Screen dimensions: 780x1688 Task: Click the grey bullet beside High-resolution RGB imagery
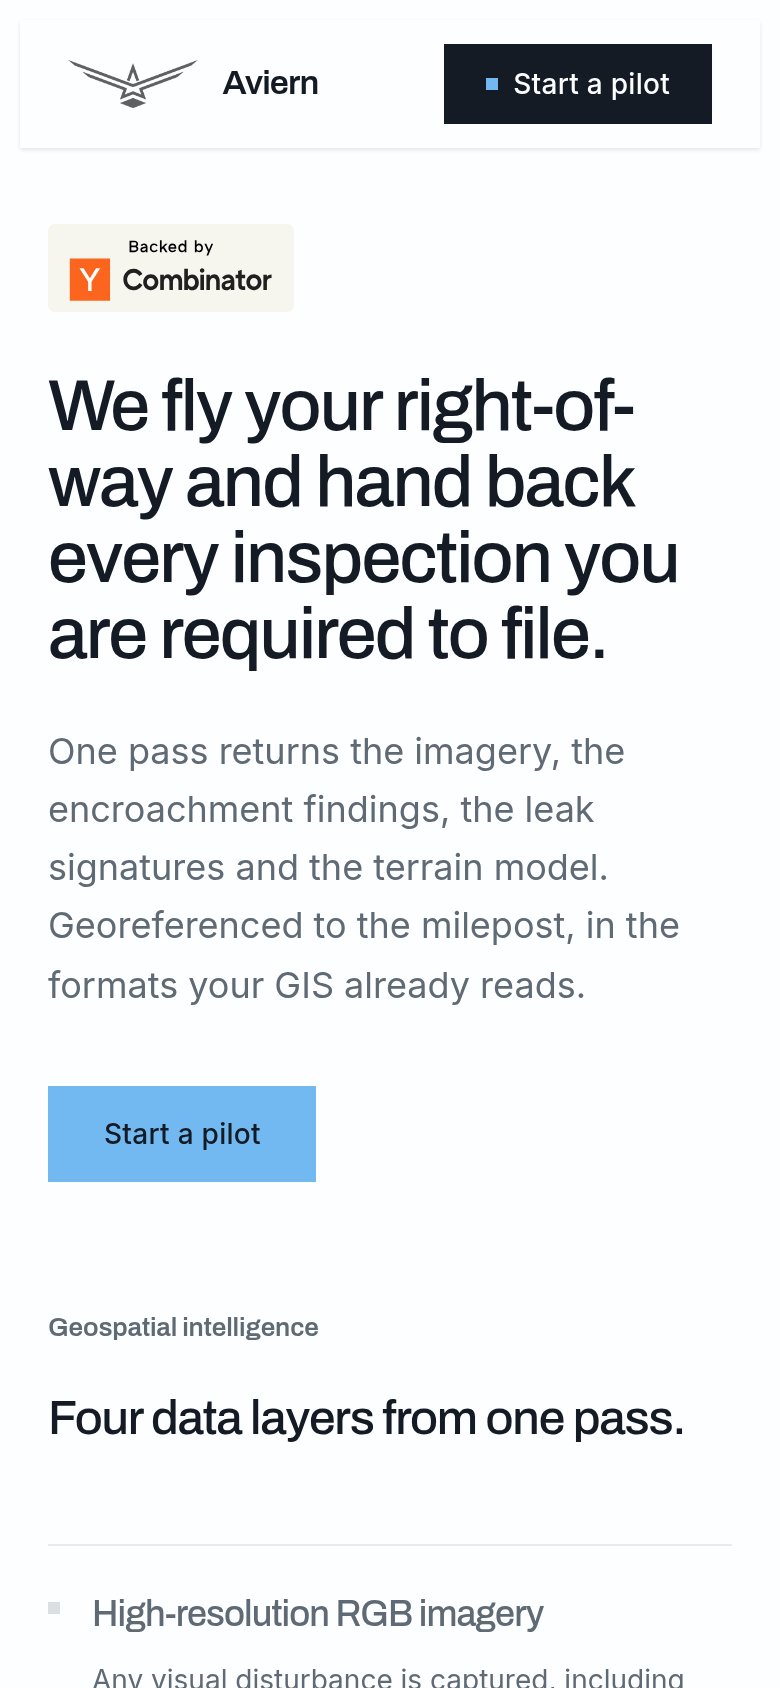pyautogui.click(x=54, y=1608)
